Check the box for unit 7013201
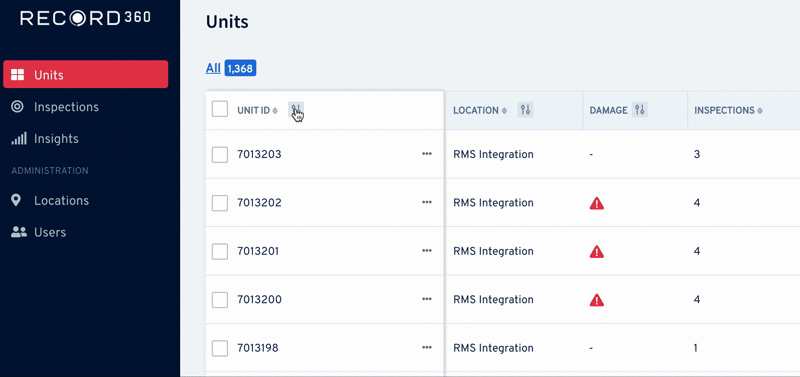Viewport: 800px width, 377px height. tap(220, 252)
